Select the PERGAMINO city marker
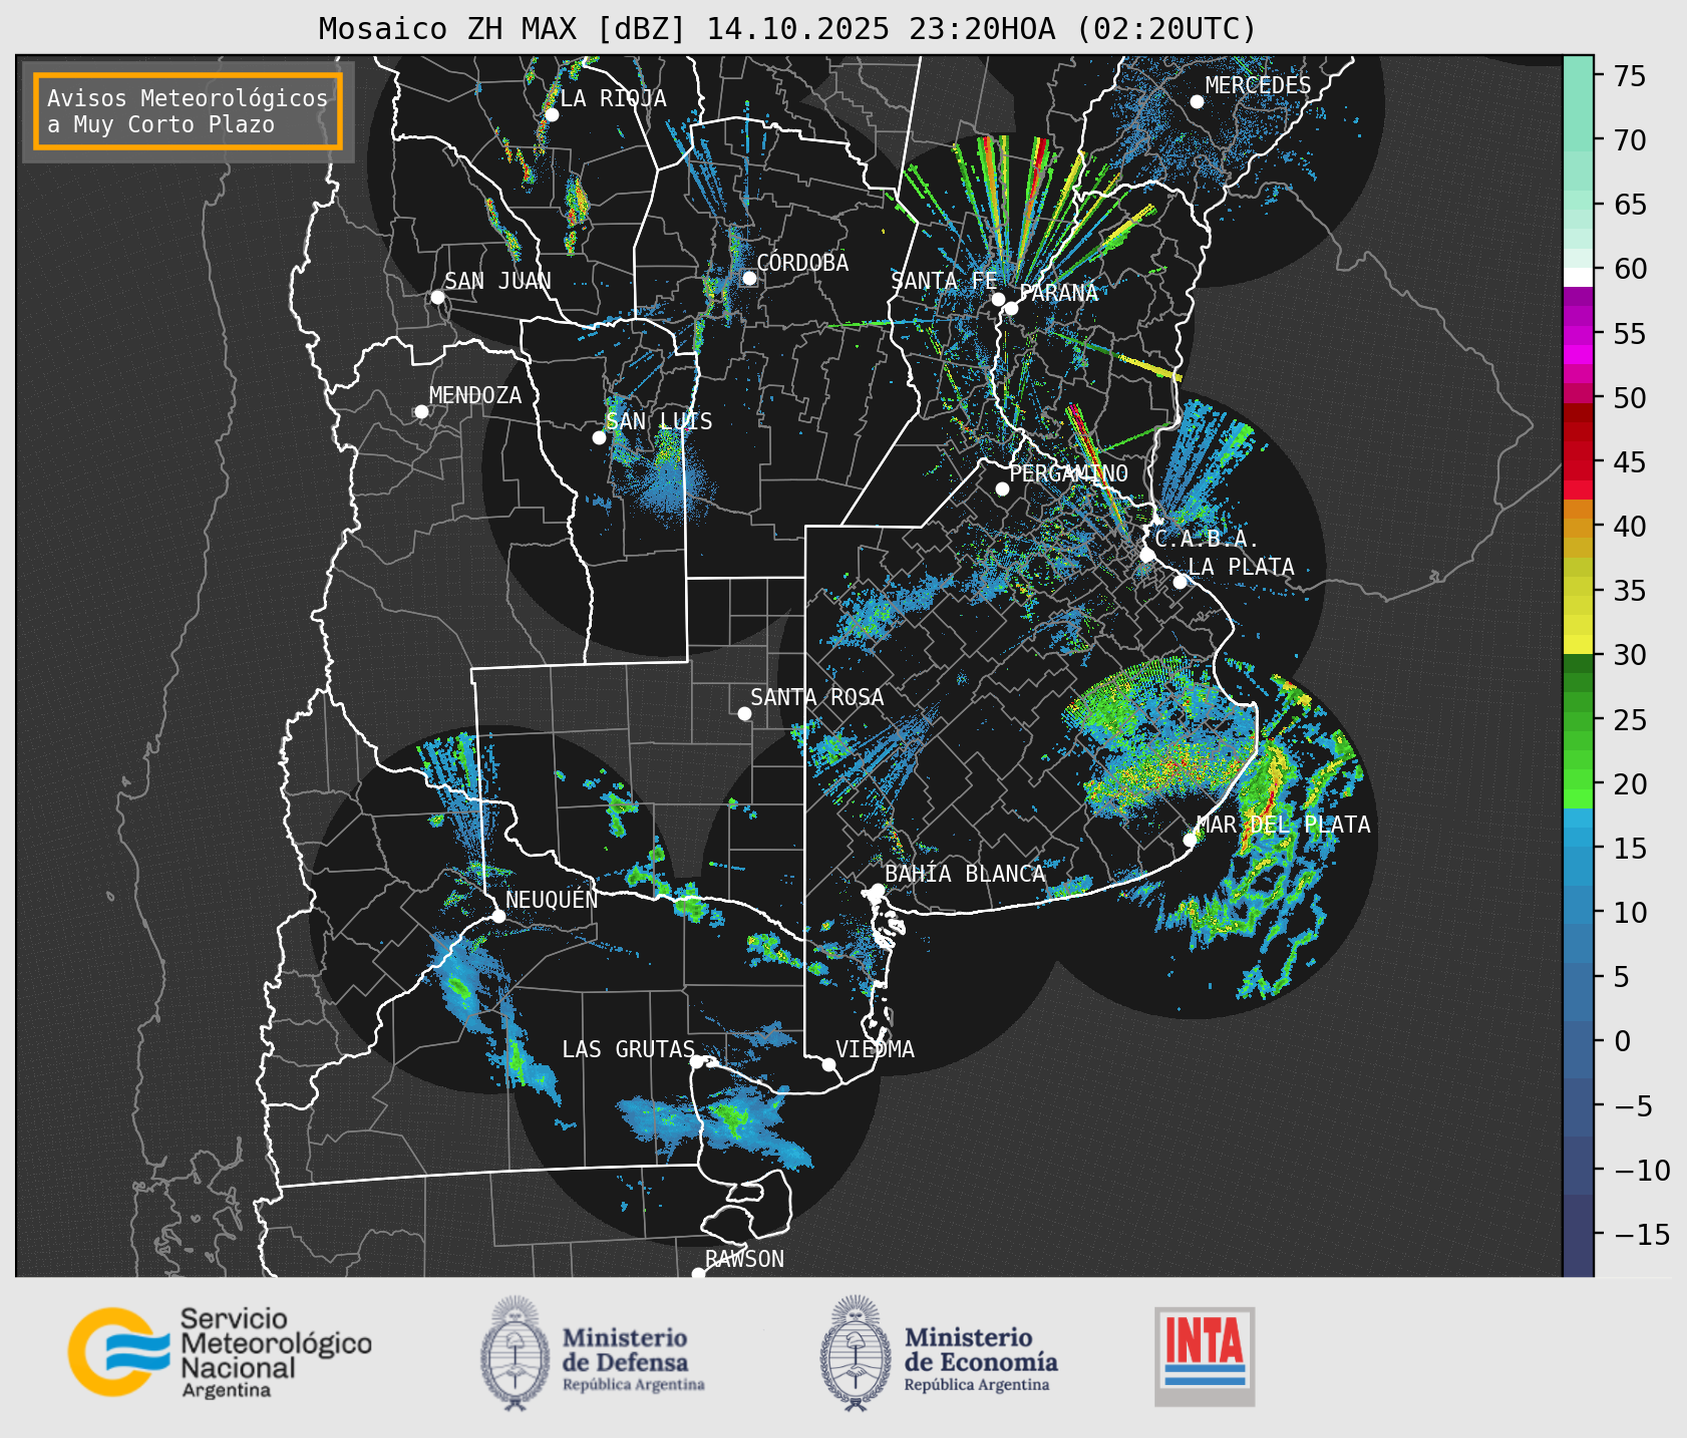1687x1438 pixels. [1002, 489]
